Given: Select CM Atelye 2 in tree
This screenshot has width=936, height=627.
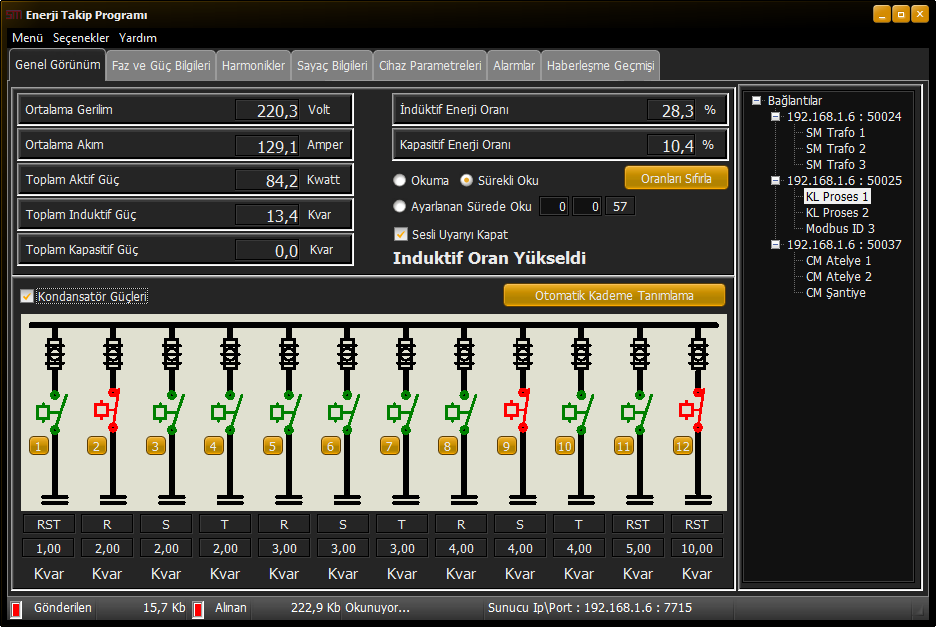Looking at the screenshot, I should click(x=839, y=276).
